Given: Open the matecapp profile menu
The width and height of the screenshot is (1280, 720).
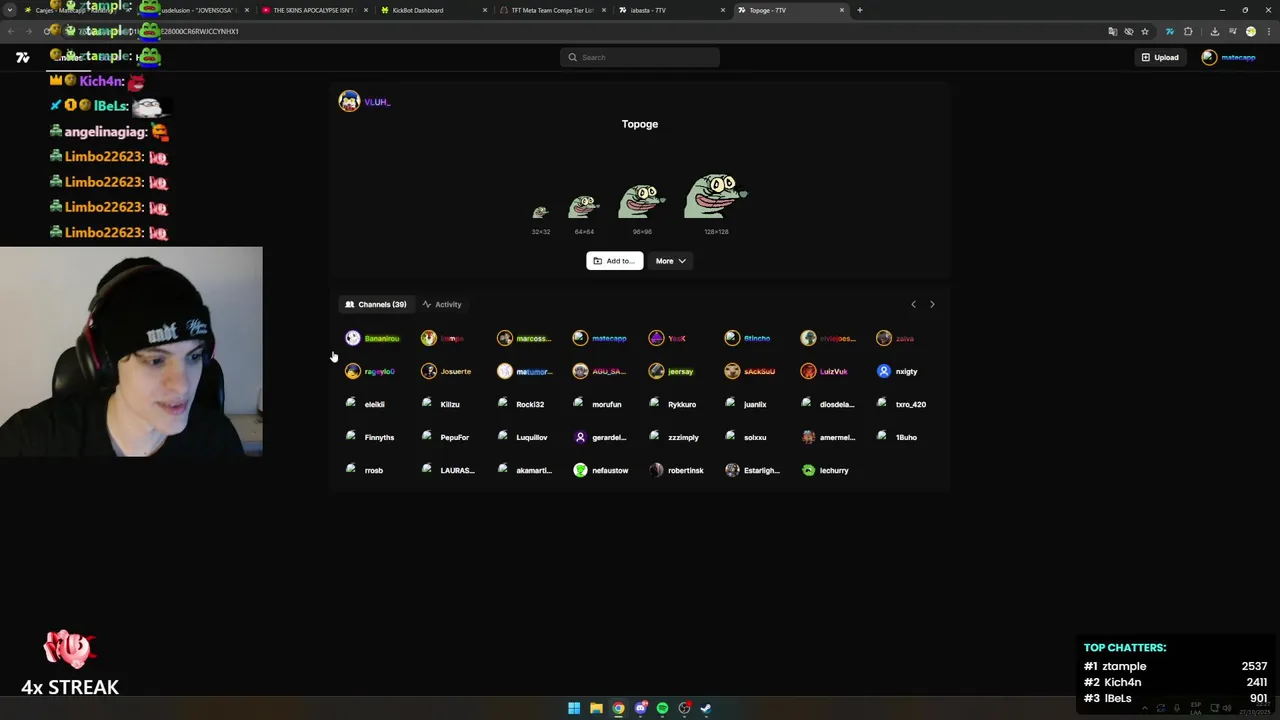Looking at the screenshot, I should pyautogui.click(x=1228, y=57).
